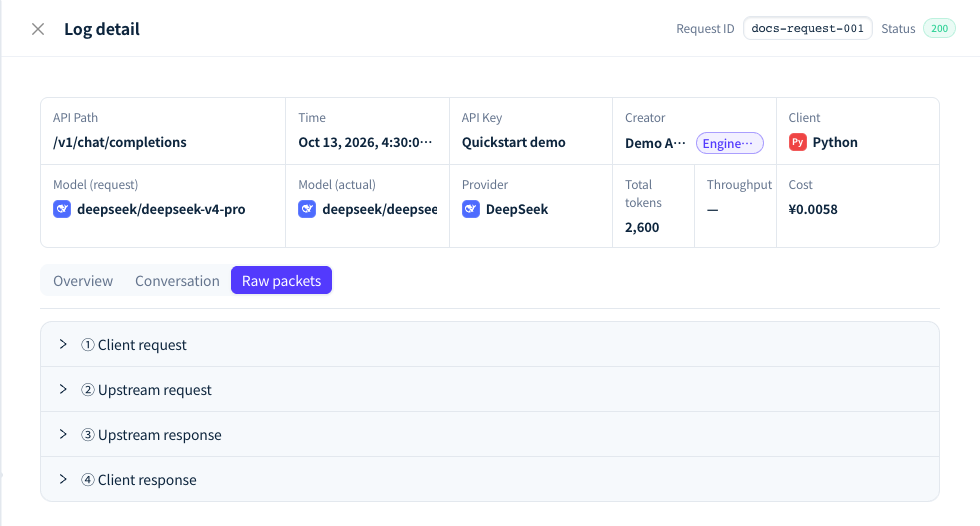
Task: Click the ④ Client response row label
Action: [x=139, y=480]
